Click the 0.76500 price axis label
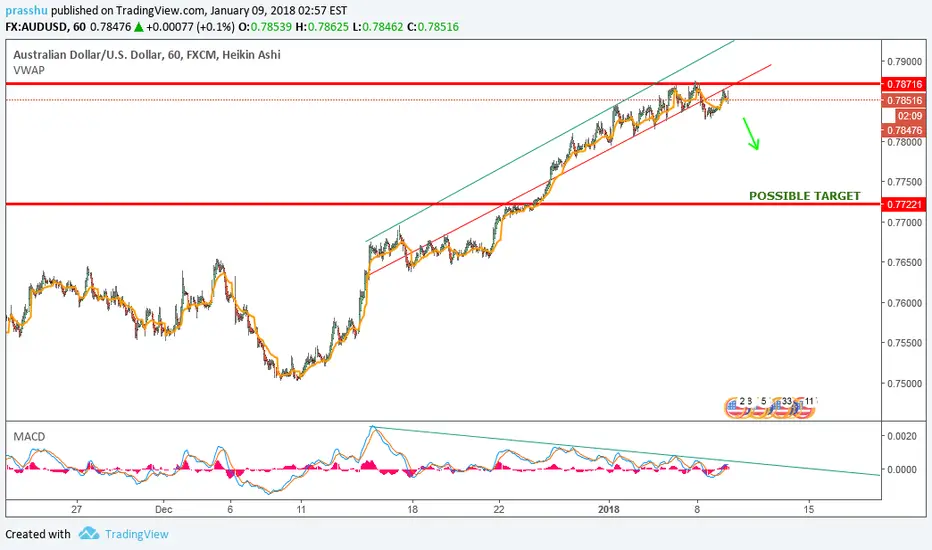Screen dimensions: 932x550 [x=905, y=262]
